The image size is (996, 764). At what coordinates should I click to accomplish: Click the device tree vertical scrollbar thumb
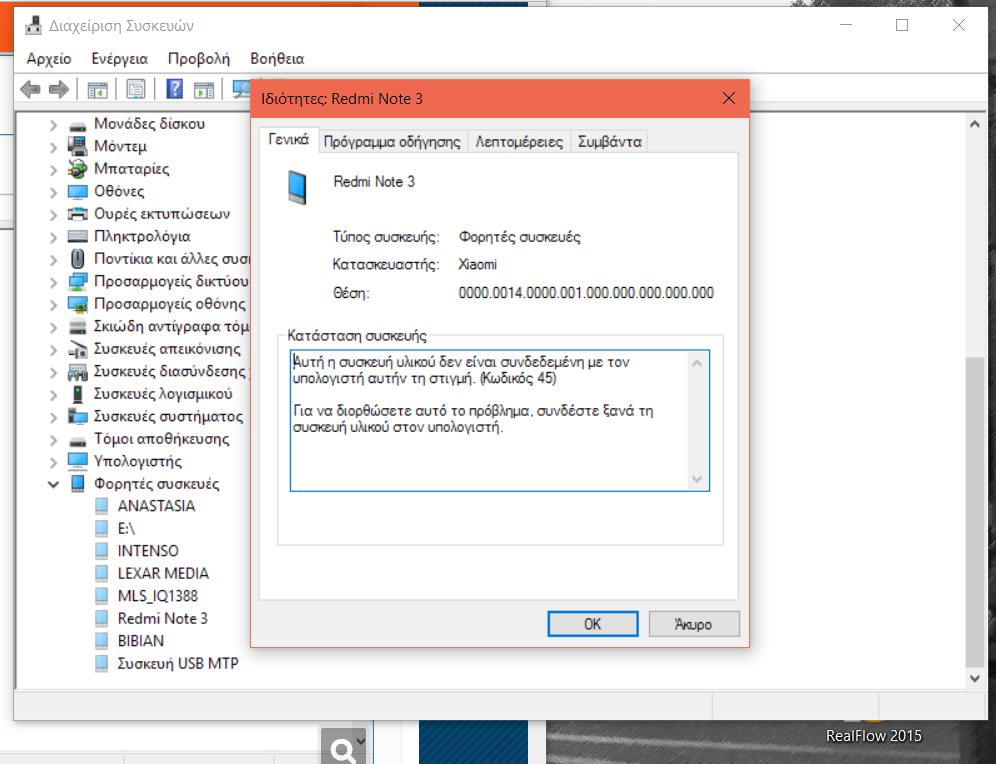(974, 511)
